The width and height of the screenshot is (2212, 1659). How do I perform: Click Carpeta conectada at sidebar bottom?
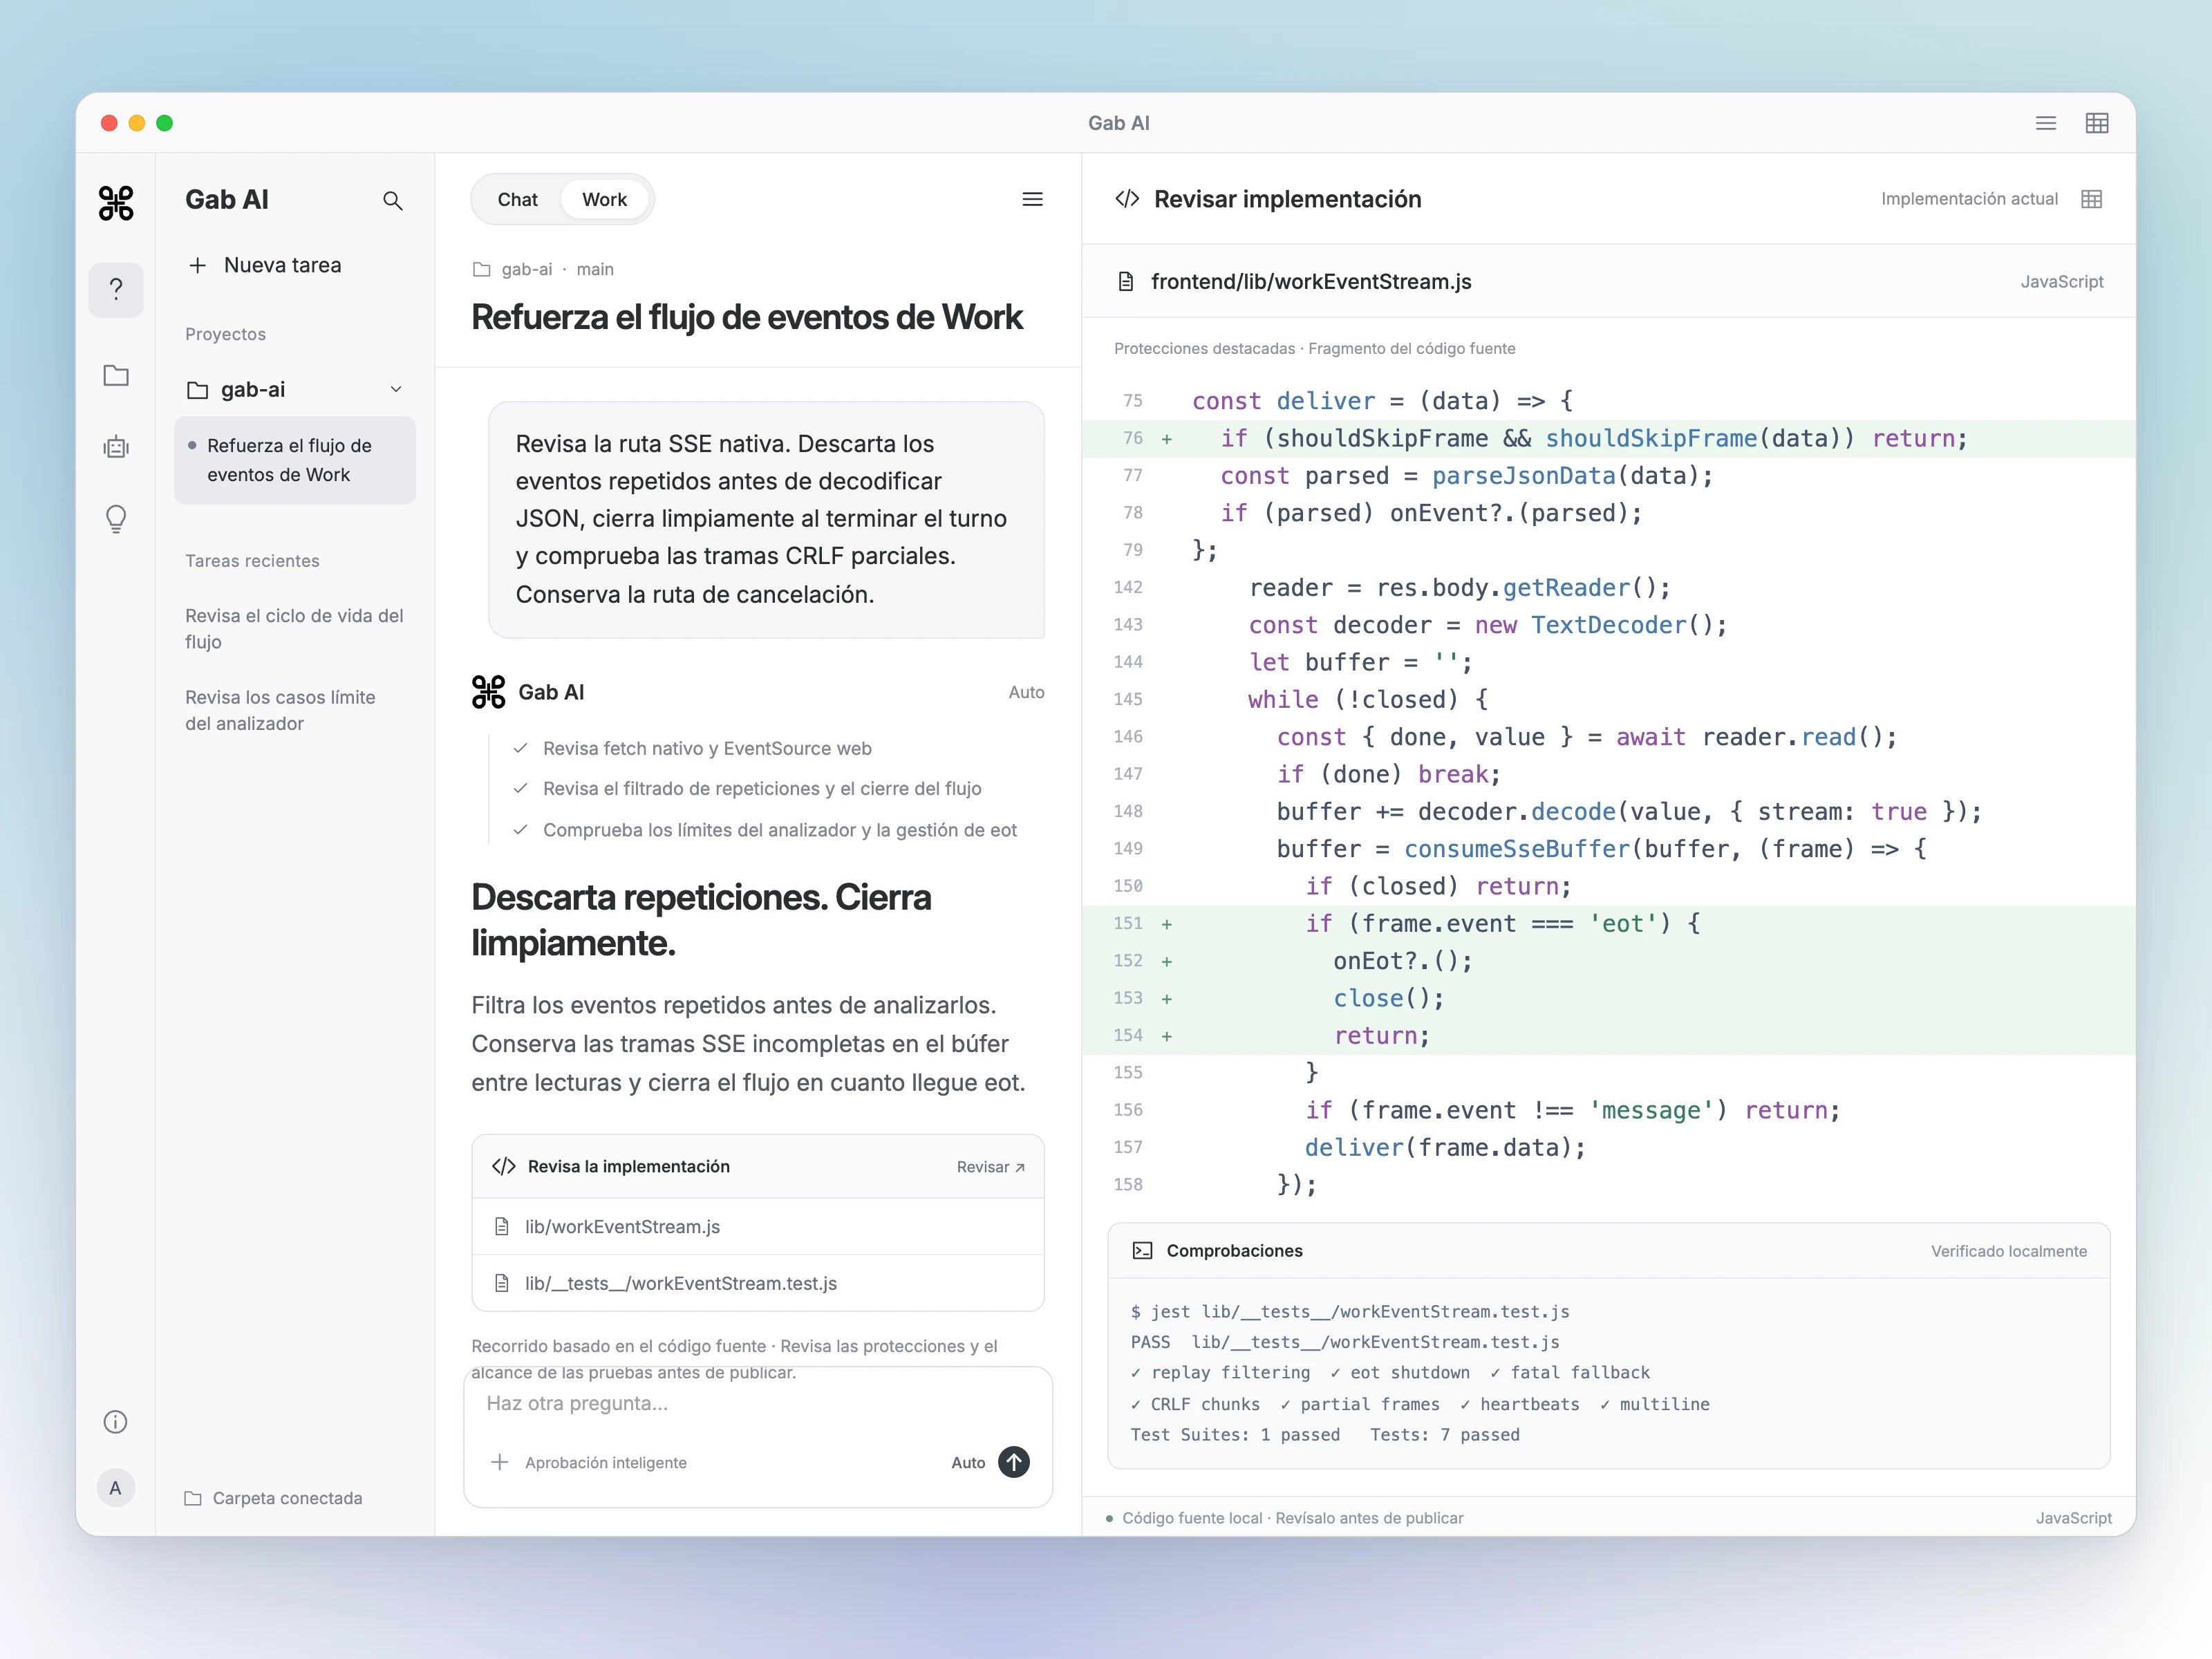274,1498
